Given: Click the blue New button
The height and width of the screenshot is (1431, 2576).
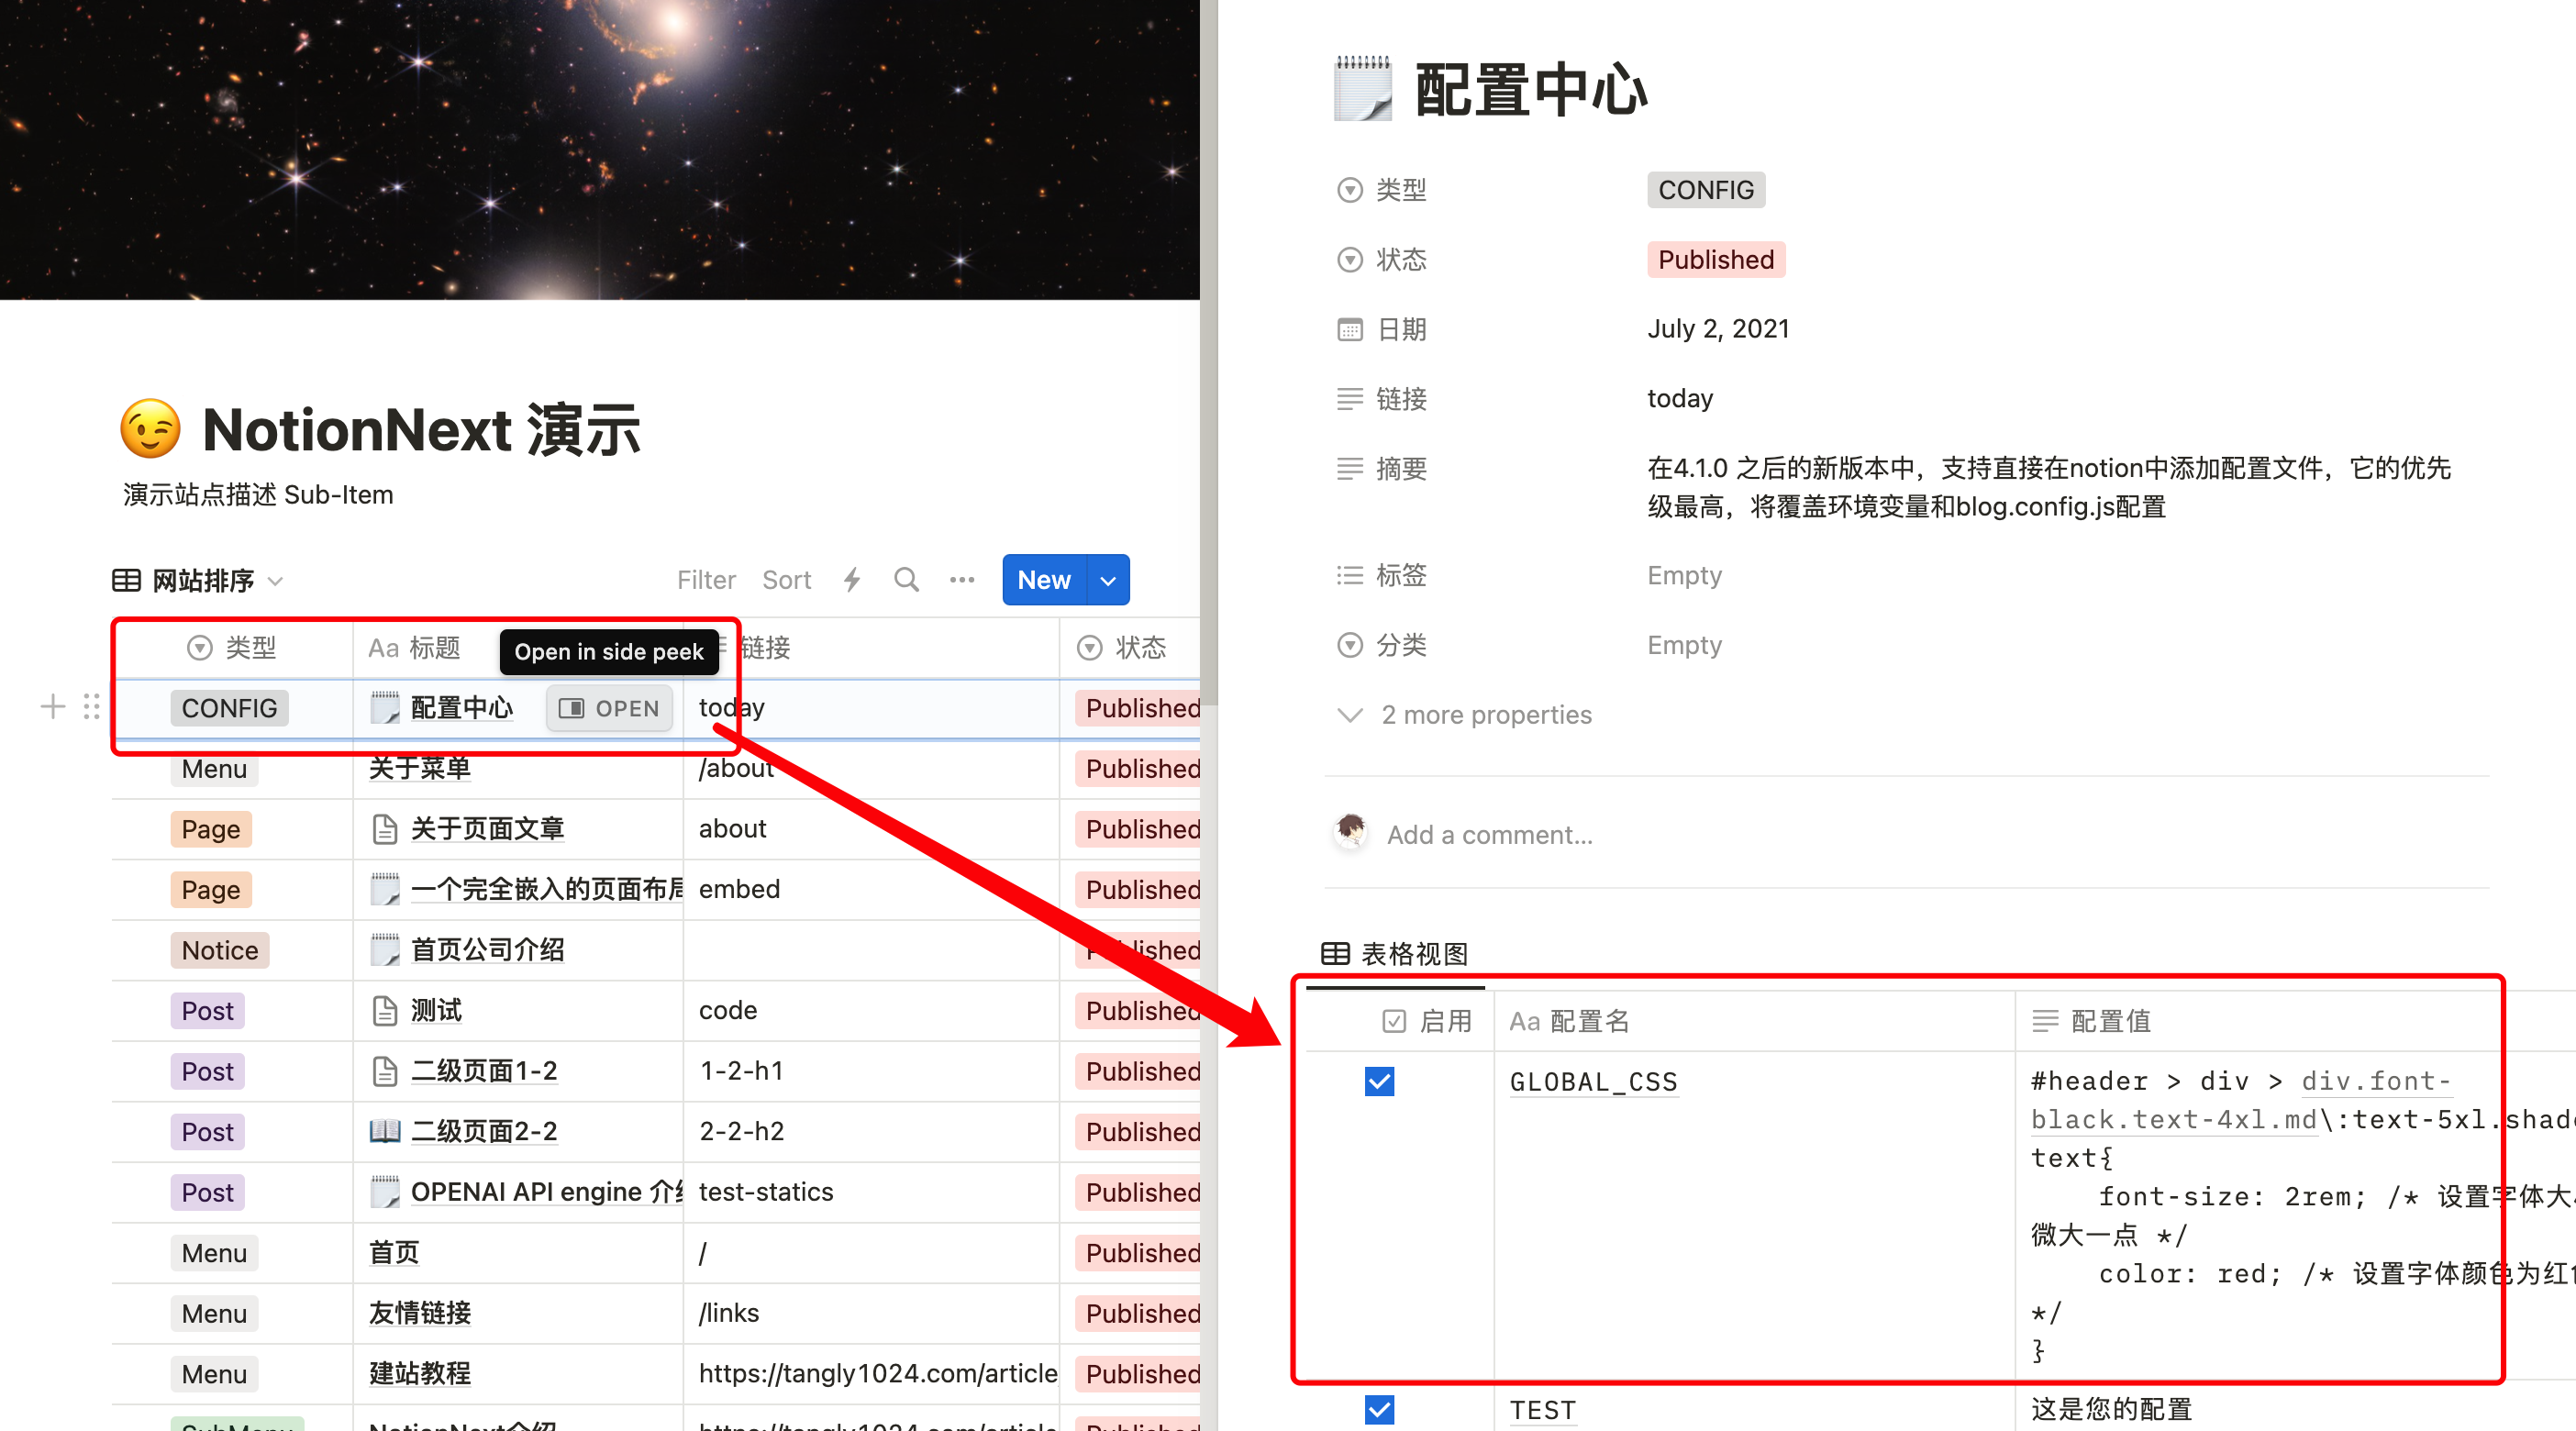Looking at the screenshot, I should coord(1044,580).
